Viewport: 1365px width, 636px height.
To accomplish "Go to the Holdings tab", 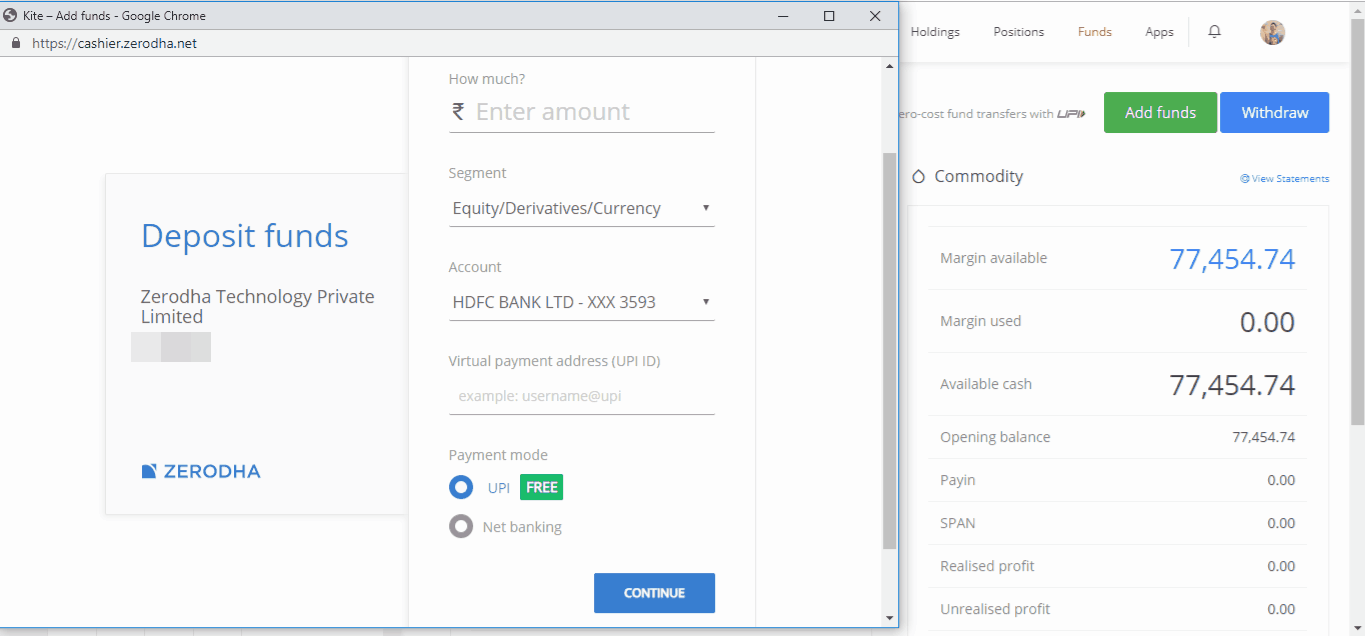I will click(x=935, y=32).
